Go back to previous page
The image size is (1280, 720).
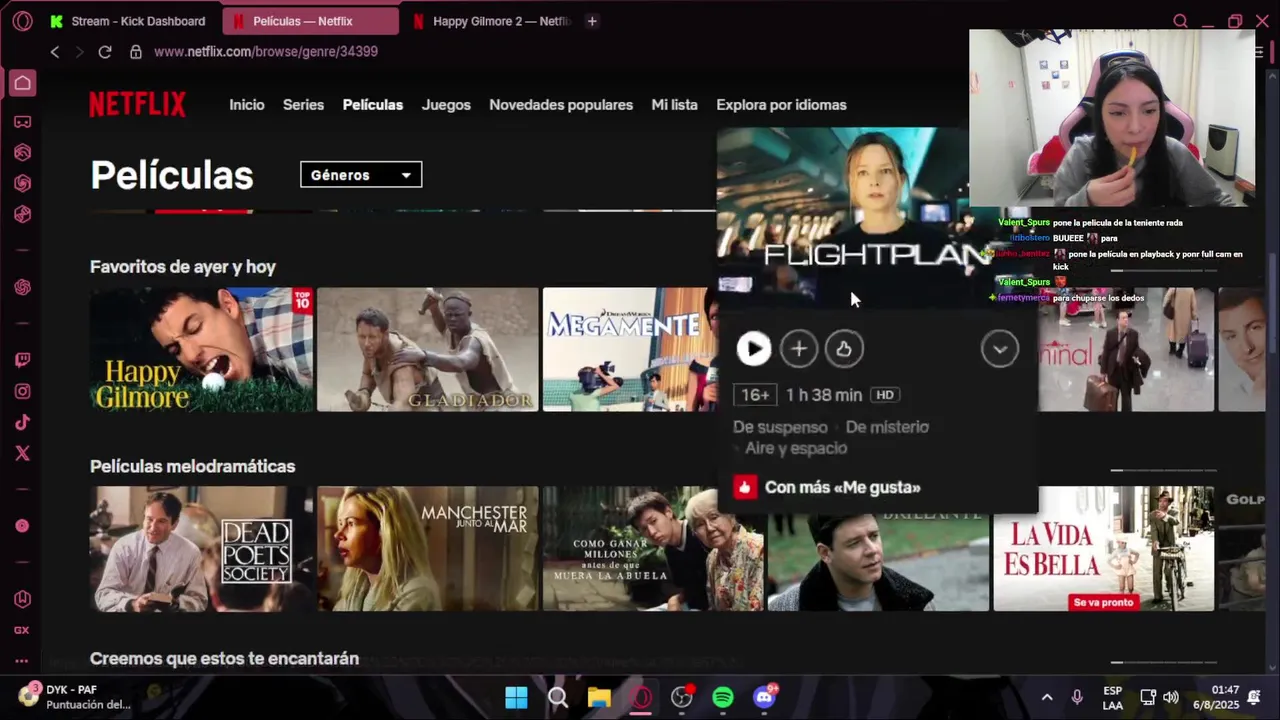55,51
